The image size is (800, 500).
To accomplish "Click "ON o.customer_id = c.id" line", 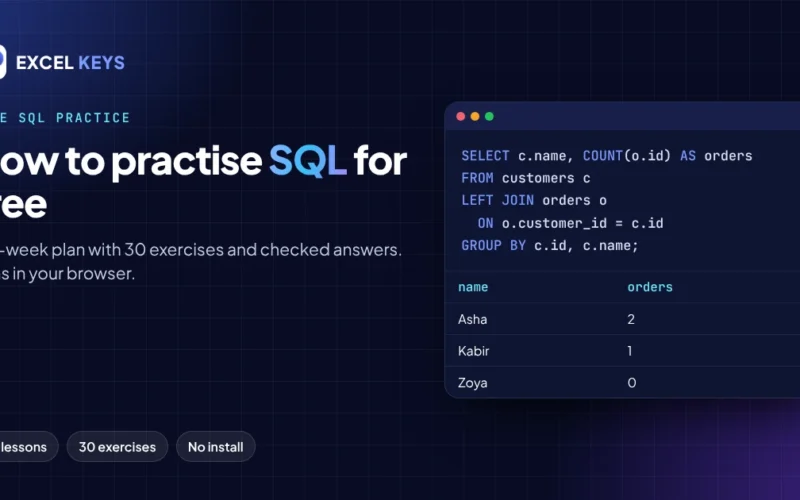I will pos(570,223).
